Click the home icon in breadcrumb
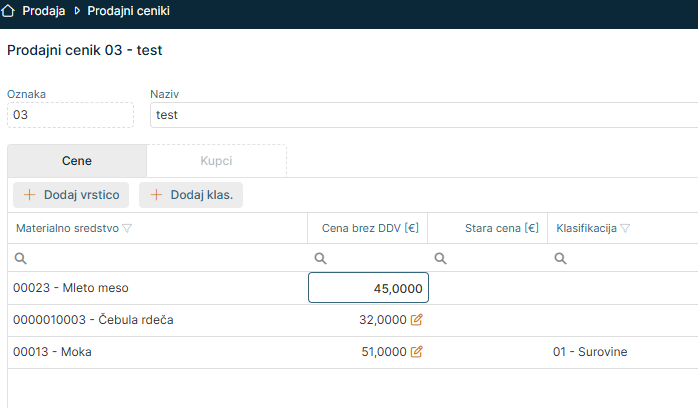Image resolution: width=698 pixels, height=408 pixels. (10, 12)
